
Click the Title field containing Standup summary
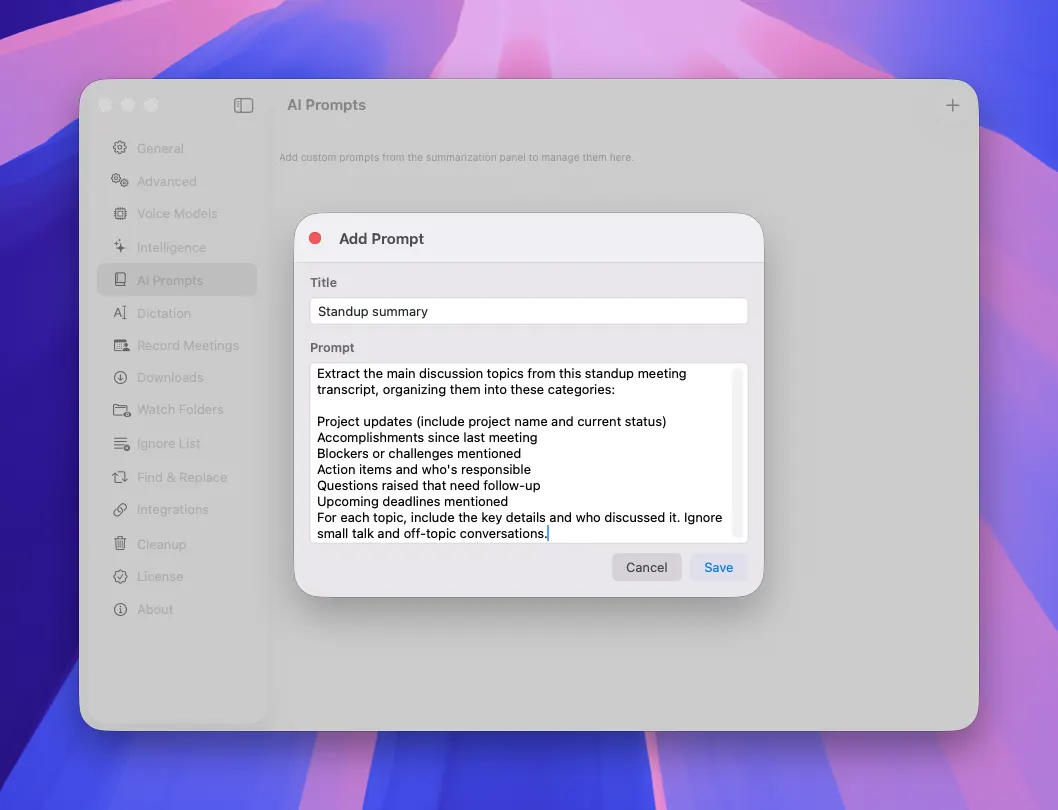point(528,311)
